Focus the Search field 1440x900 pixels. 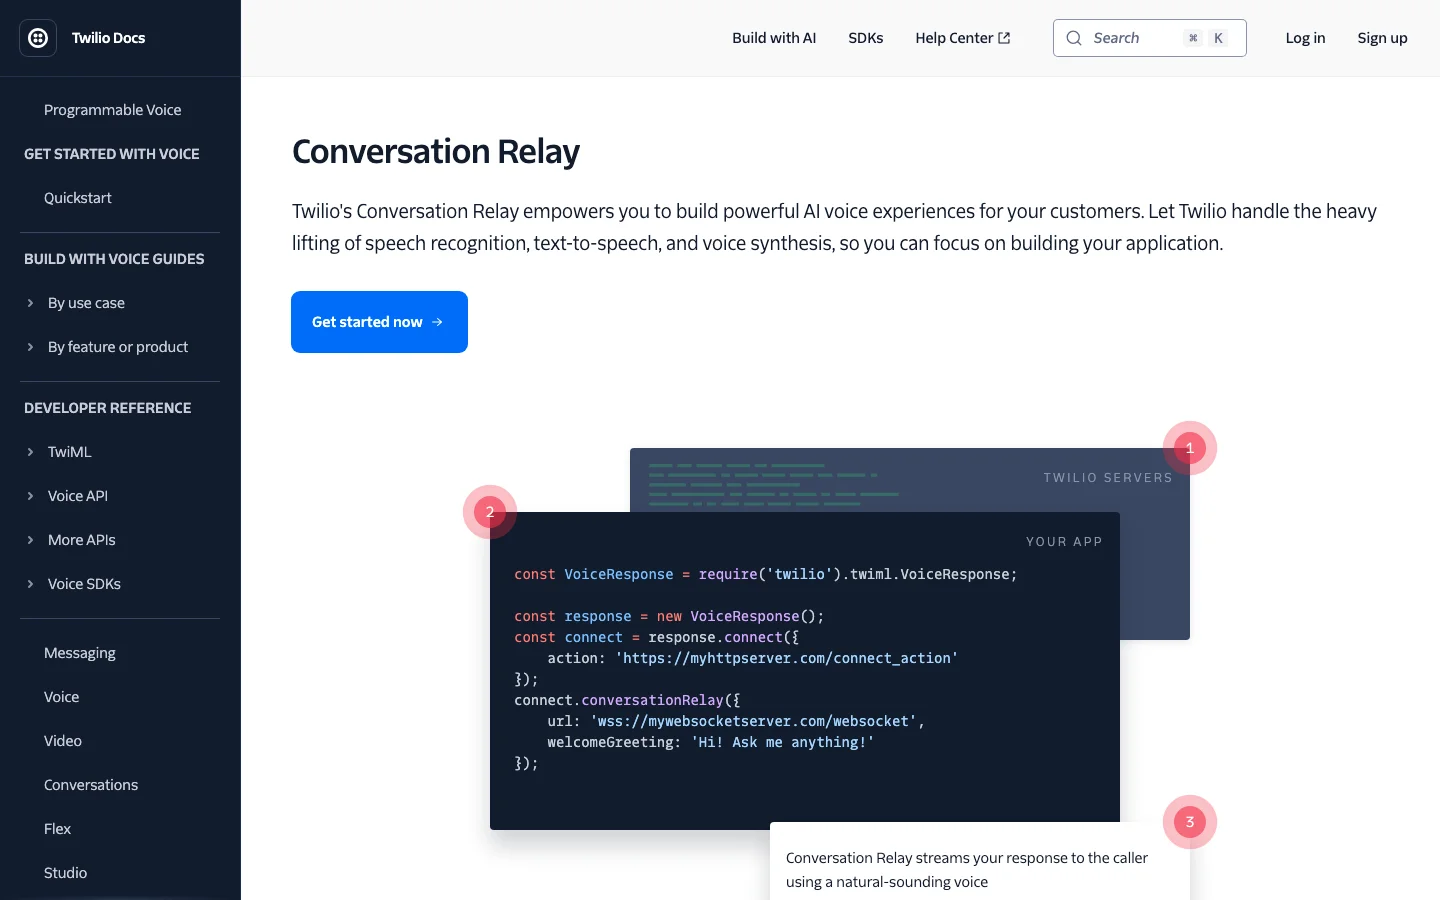coord(1150,38)
